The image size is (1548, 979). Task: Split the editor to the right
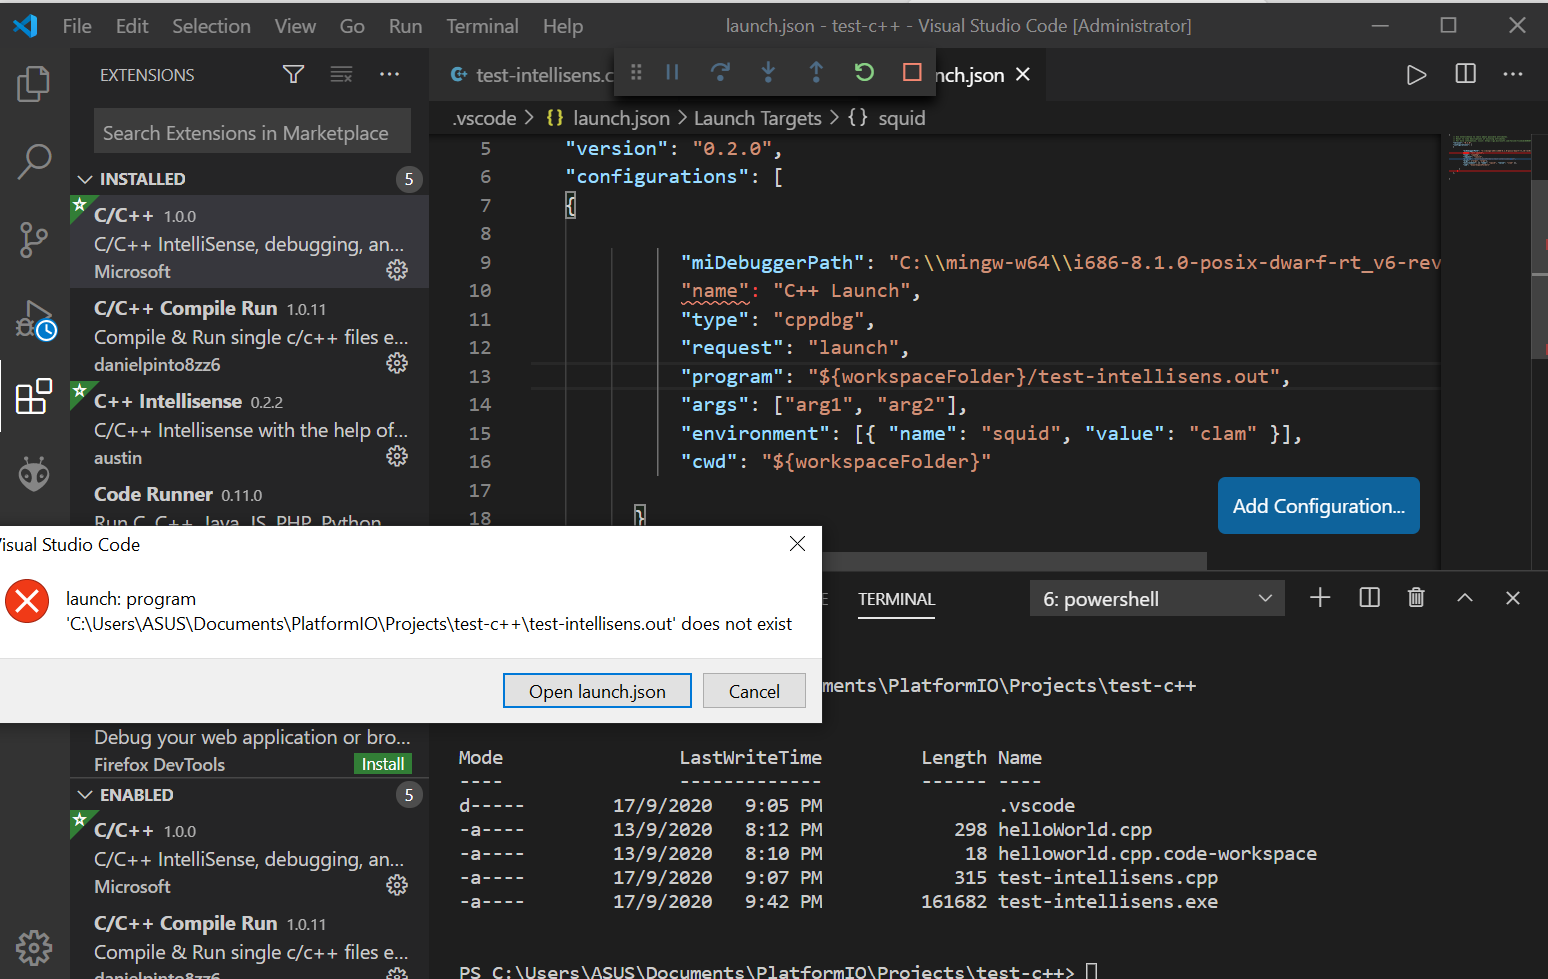coord(1465,74)
